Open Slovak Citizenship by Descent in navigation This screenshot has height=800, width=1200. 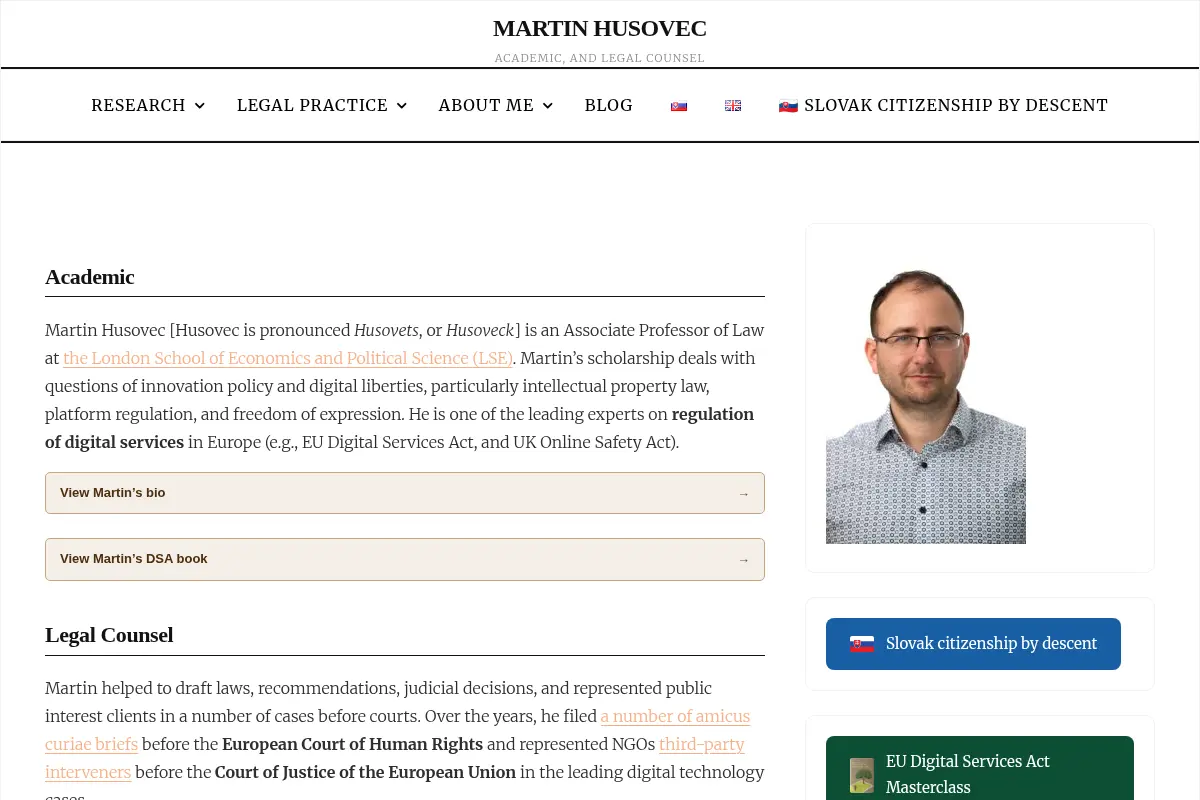[943, 105]
